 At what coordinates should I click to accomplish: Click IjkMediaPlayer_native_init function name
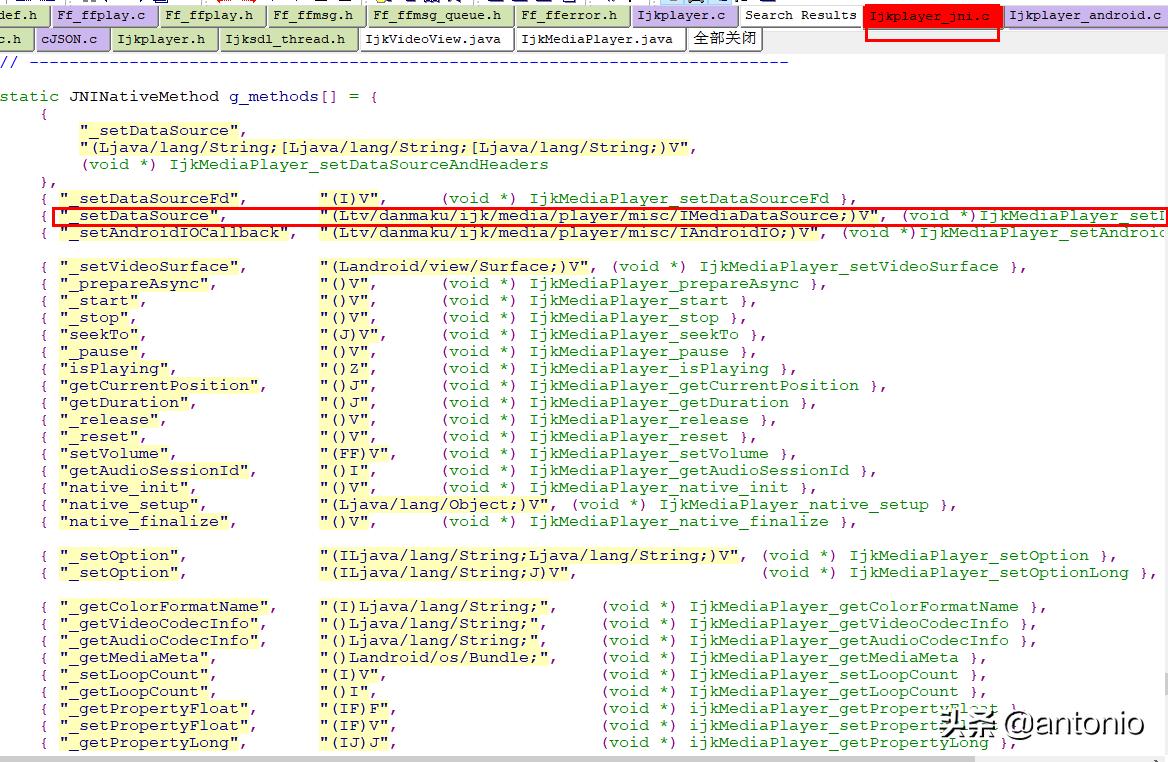659,488
